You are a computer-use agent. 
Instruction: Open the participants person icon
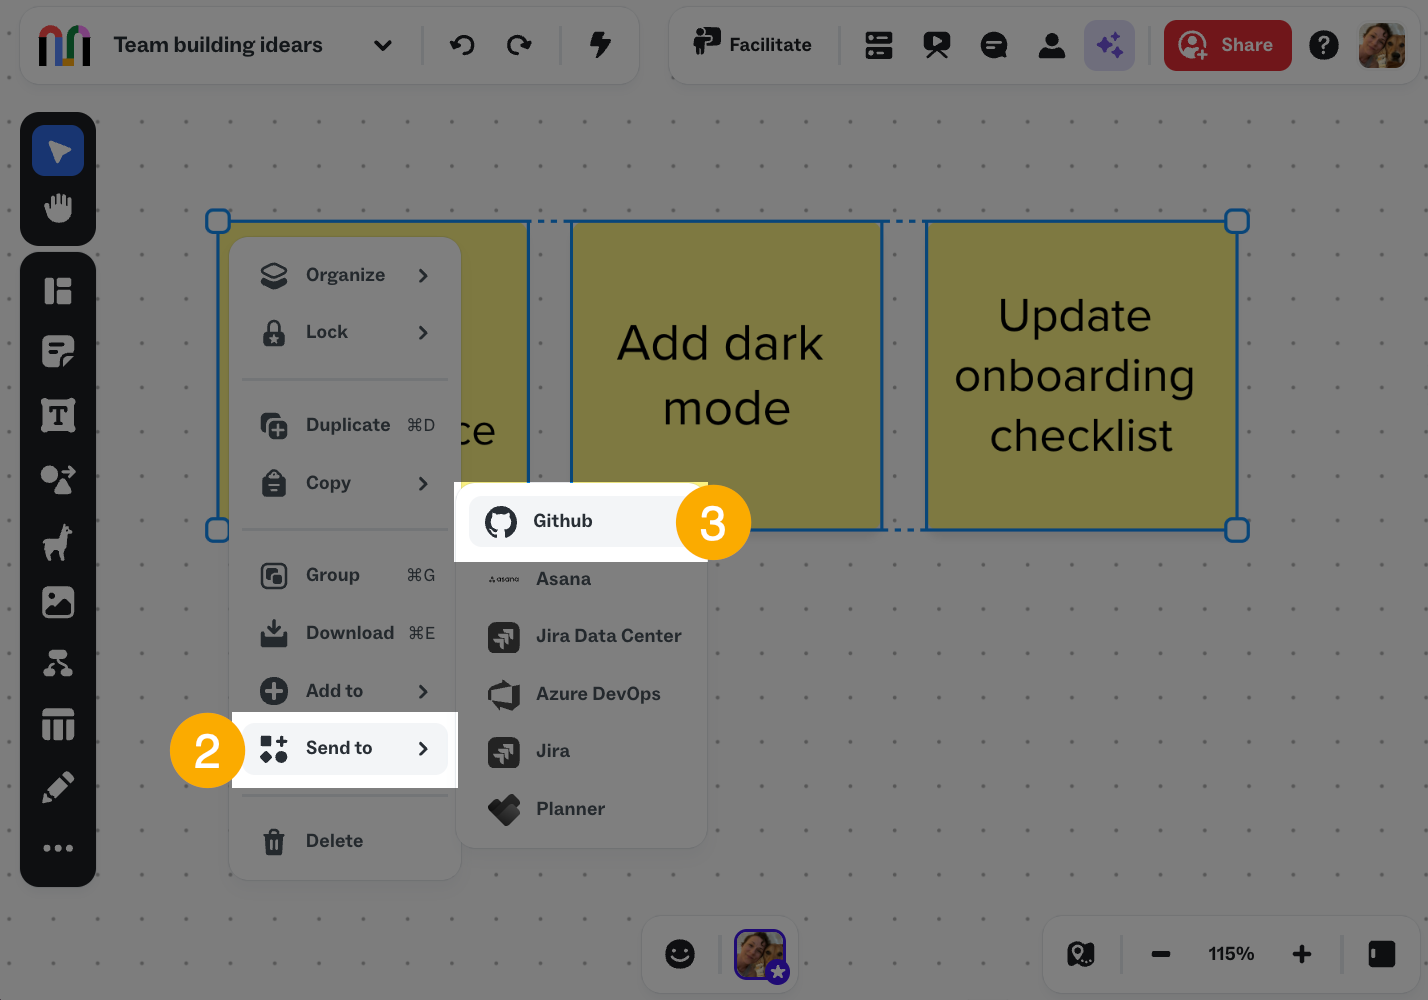tap(1052, 45)
